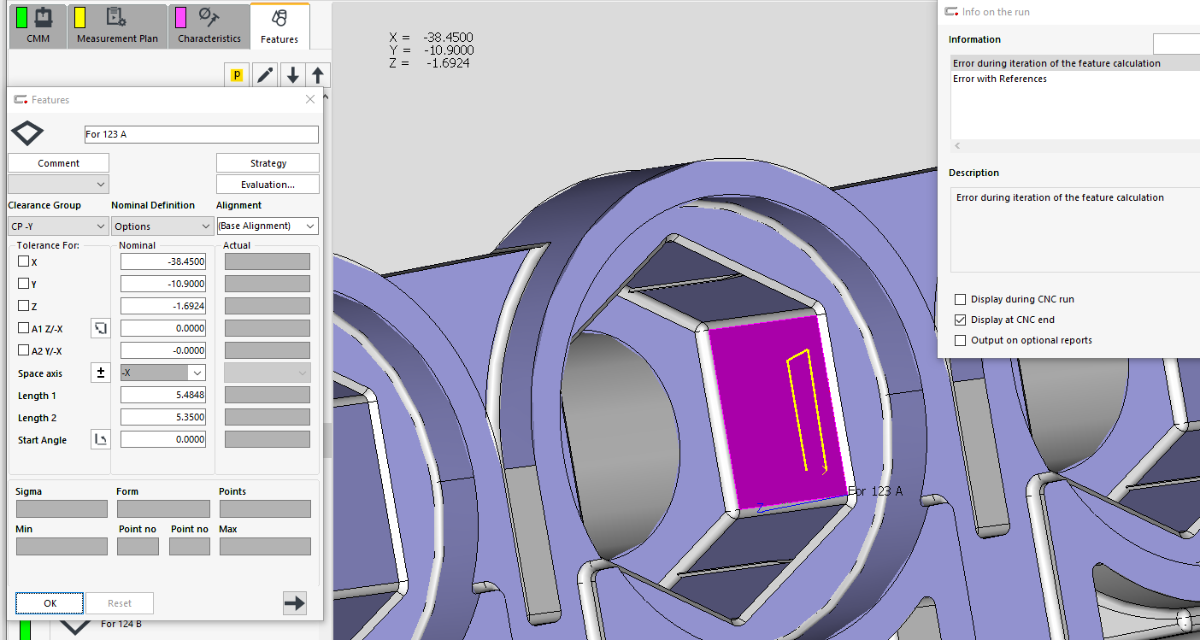1200x640 pixels.
Task: Click the move down arrow icon
Action: tap(292, 75)
